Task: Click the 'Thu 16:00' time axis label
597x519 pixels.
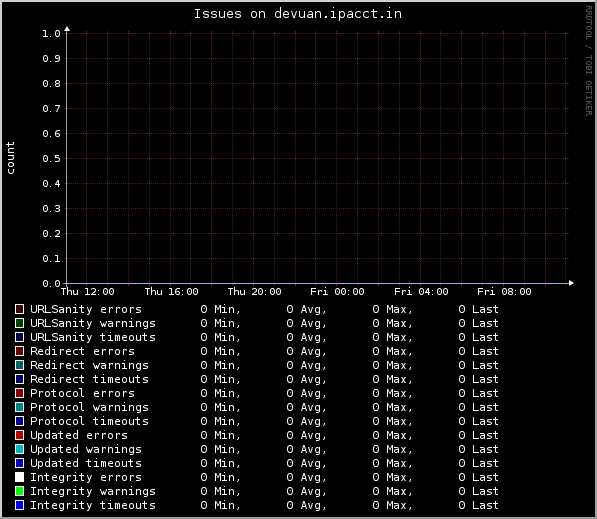Action: click(171, 292)
